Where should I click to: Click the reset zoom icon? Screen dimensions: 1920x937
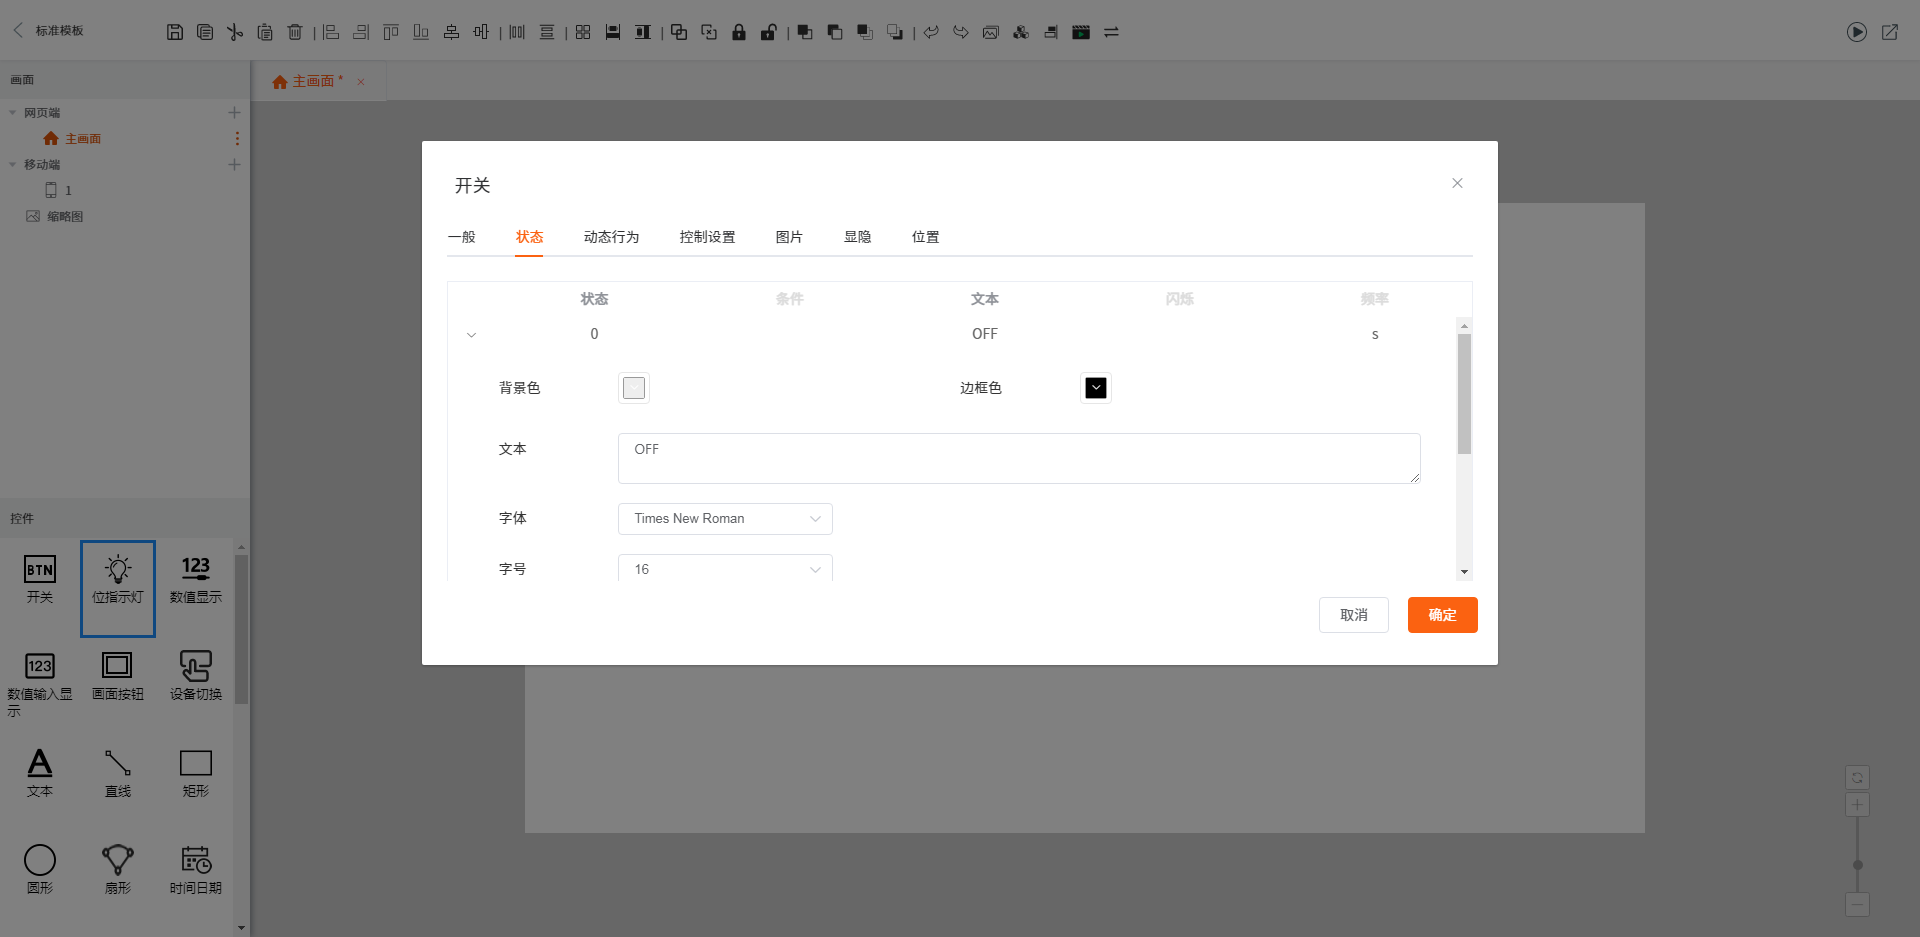(1857, 778)
